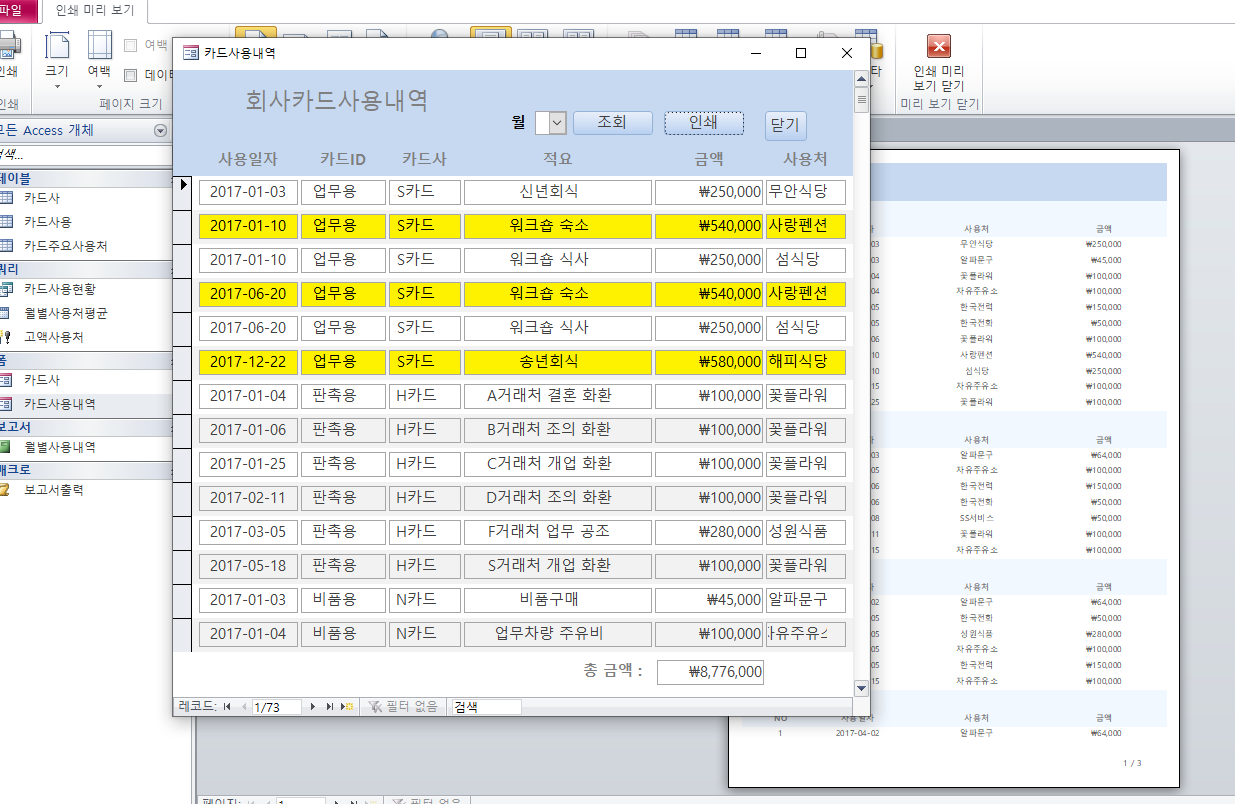Open 월별사용내역 report in navigation pane
Image resolution: width=1235 pixels, height=804 pixels.
(x=60, y=447)
